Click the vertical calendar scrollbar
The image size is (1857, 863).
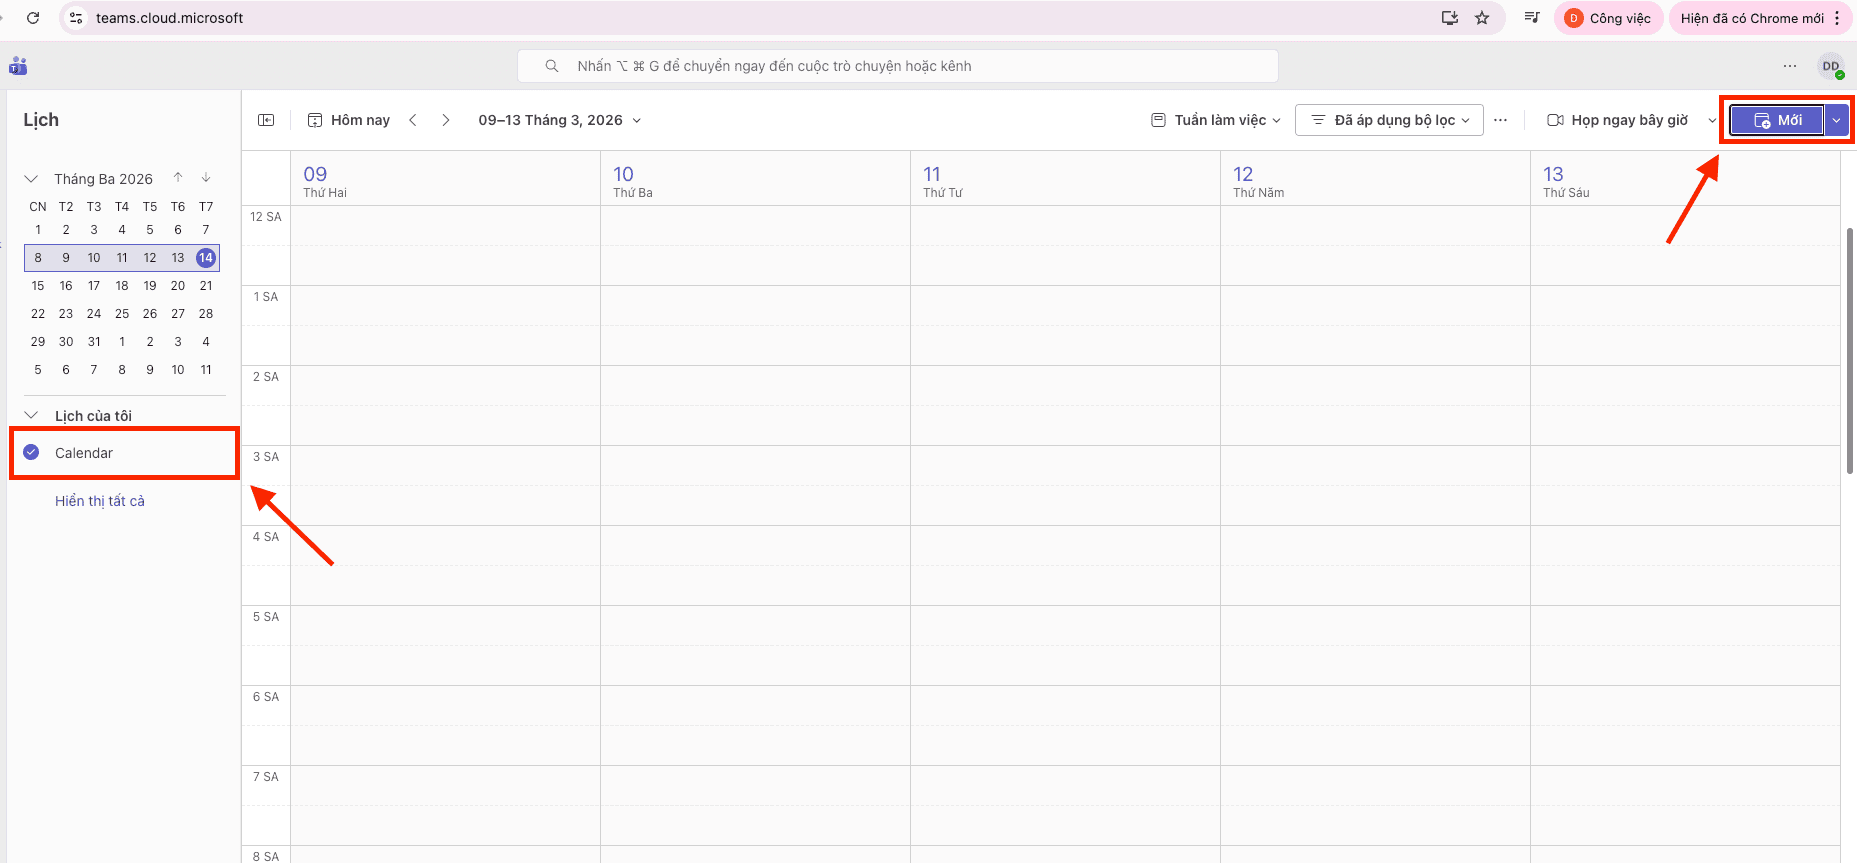1849,350
